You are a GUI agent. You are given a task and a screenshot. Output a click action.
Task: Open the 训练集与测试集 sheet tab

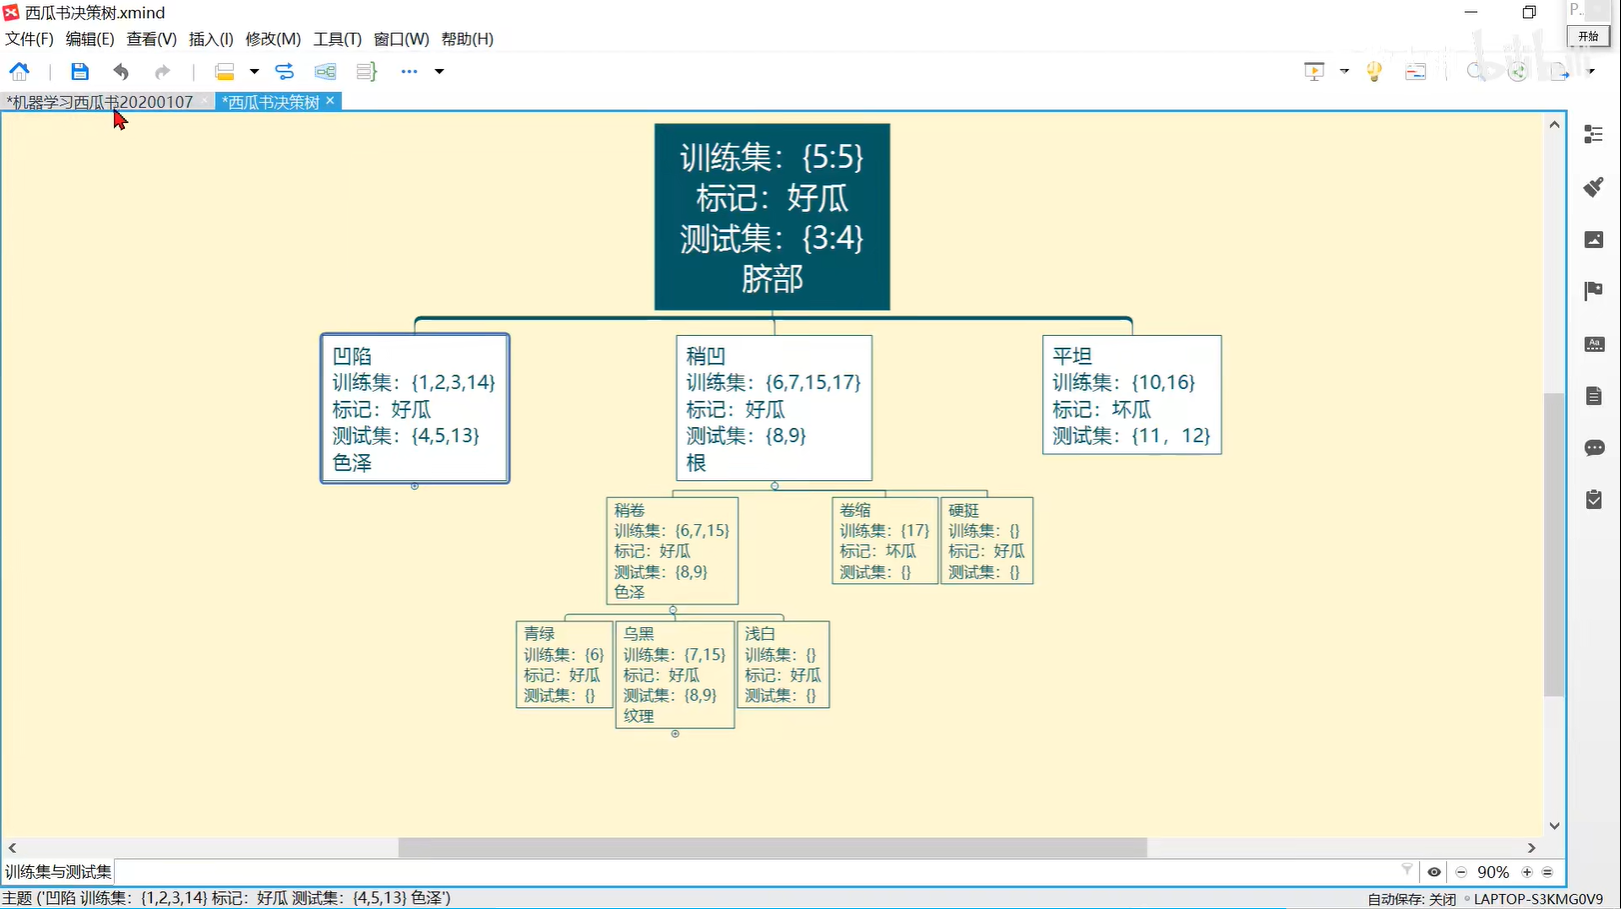[58, 872]
